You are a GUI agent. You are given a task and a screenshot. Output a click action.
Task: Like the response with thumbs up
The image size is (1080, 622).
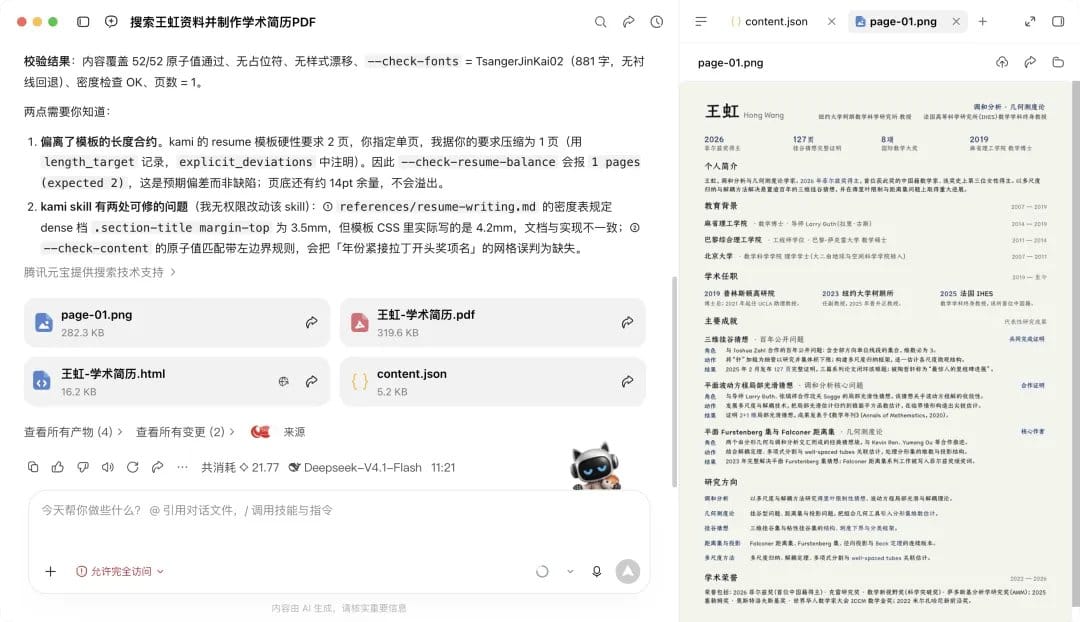58,467
